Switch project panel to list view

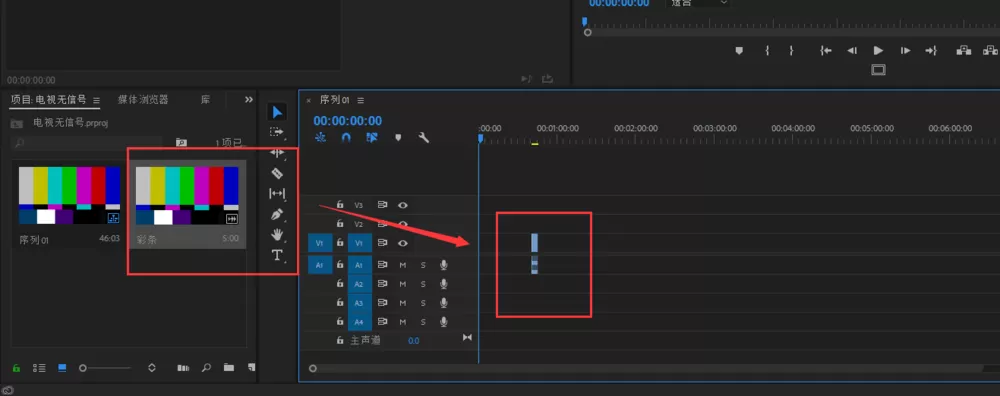(x=40, y=368)
